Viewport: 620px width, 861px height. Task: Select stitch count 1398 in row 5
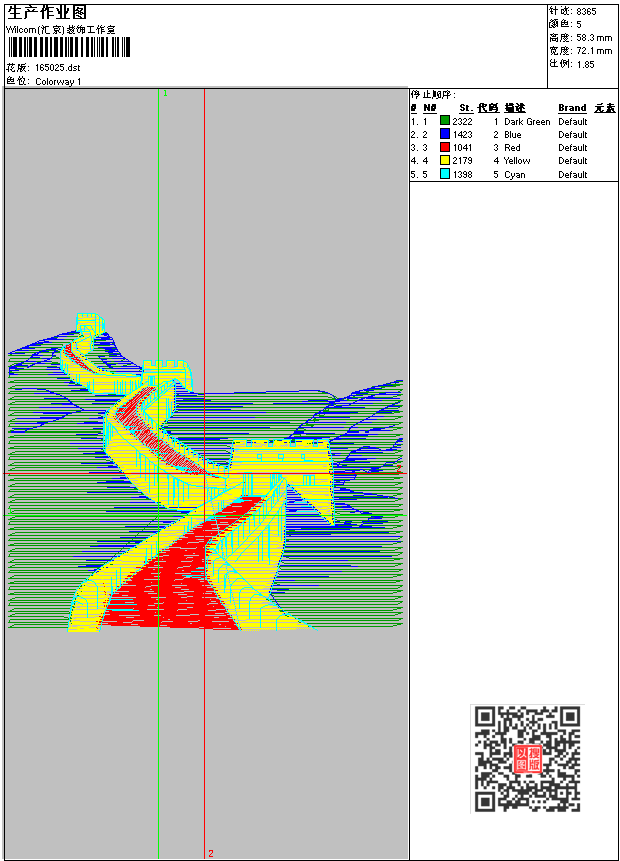tap(462, 175)
